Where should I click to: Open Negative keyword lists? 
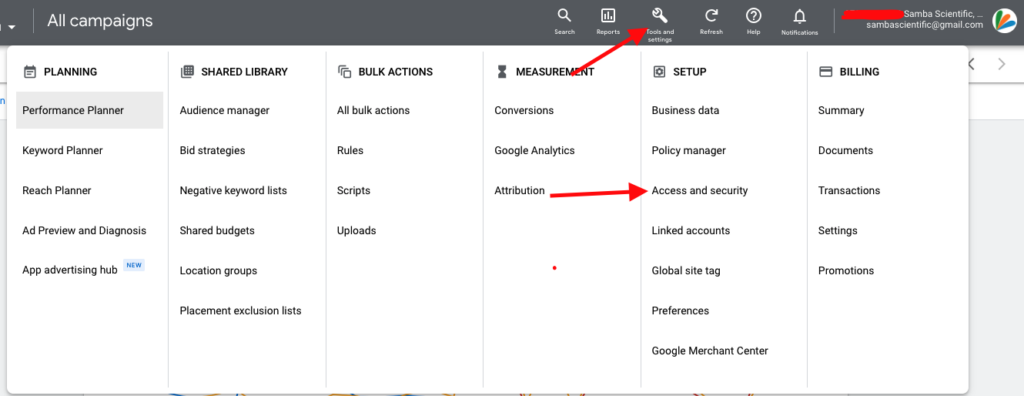233,191
